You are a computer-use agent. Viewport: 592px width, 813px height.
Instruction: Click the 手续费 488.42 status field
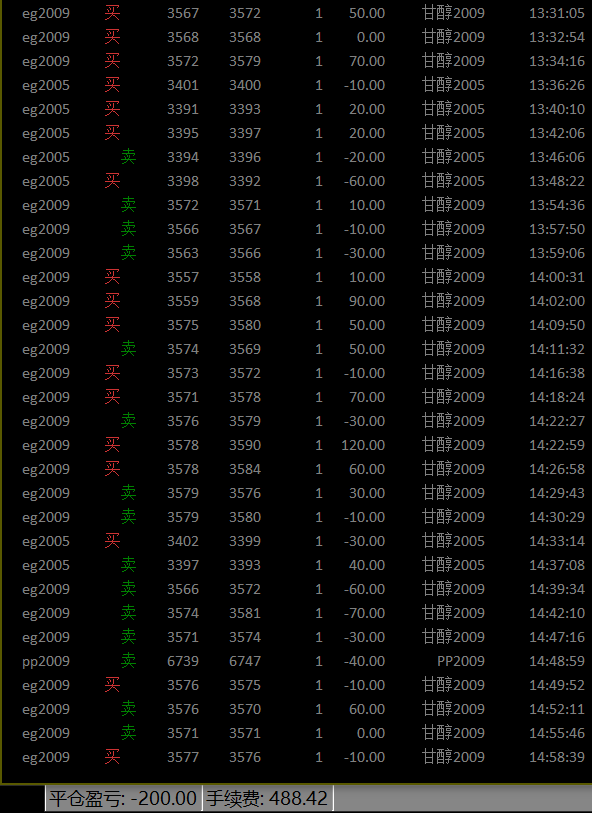267,798
